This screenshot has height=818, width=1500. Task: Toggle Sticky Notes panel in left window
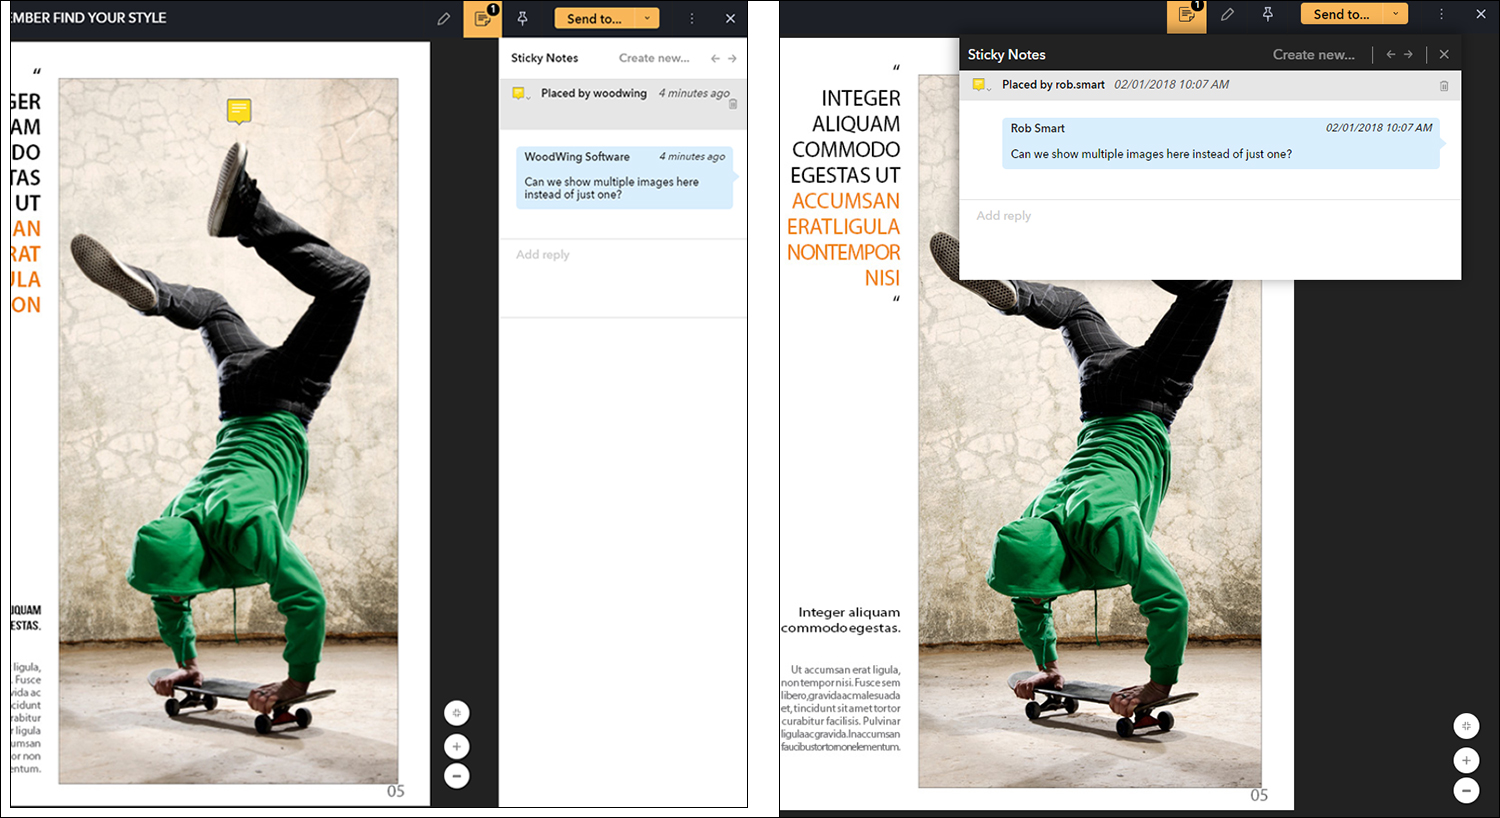(482, 19)
